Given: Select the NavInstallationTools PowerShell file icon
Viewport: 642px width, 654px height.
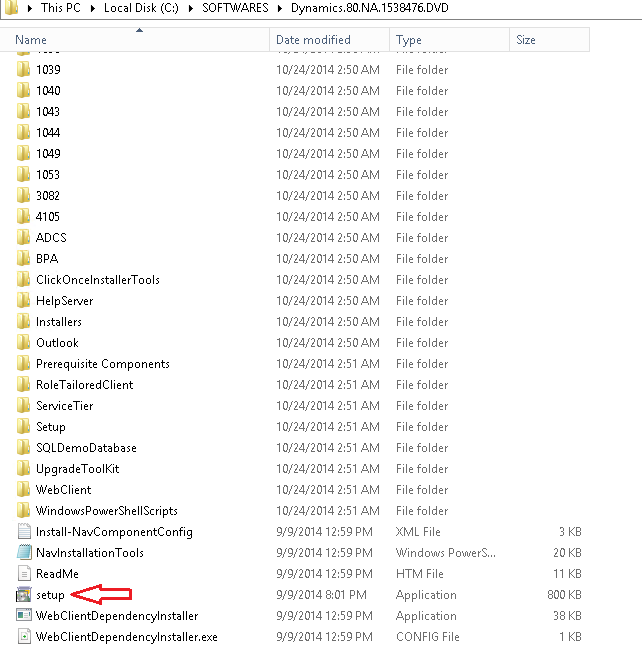Looking at the screenshot, I should [24, 553].
